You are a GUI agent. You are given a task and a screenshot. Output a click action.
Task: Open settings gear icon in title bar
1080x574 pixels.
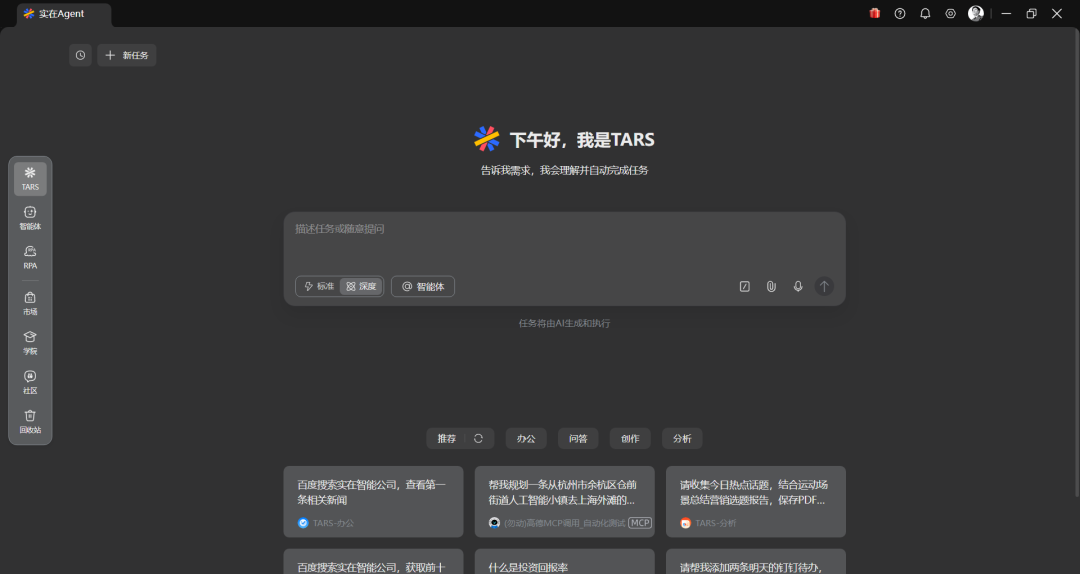(951, 13)
